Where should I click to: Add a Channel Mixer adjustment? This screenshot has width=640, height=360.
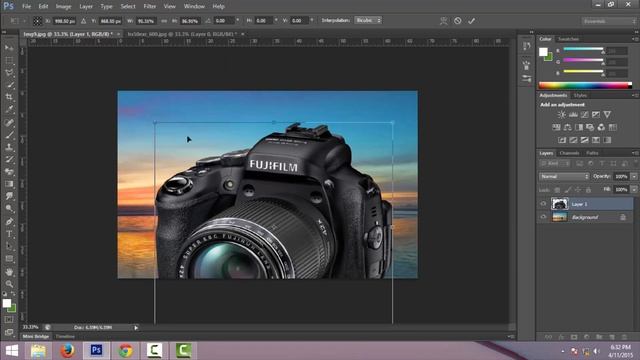(601, 127)
